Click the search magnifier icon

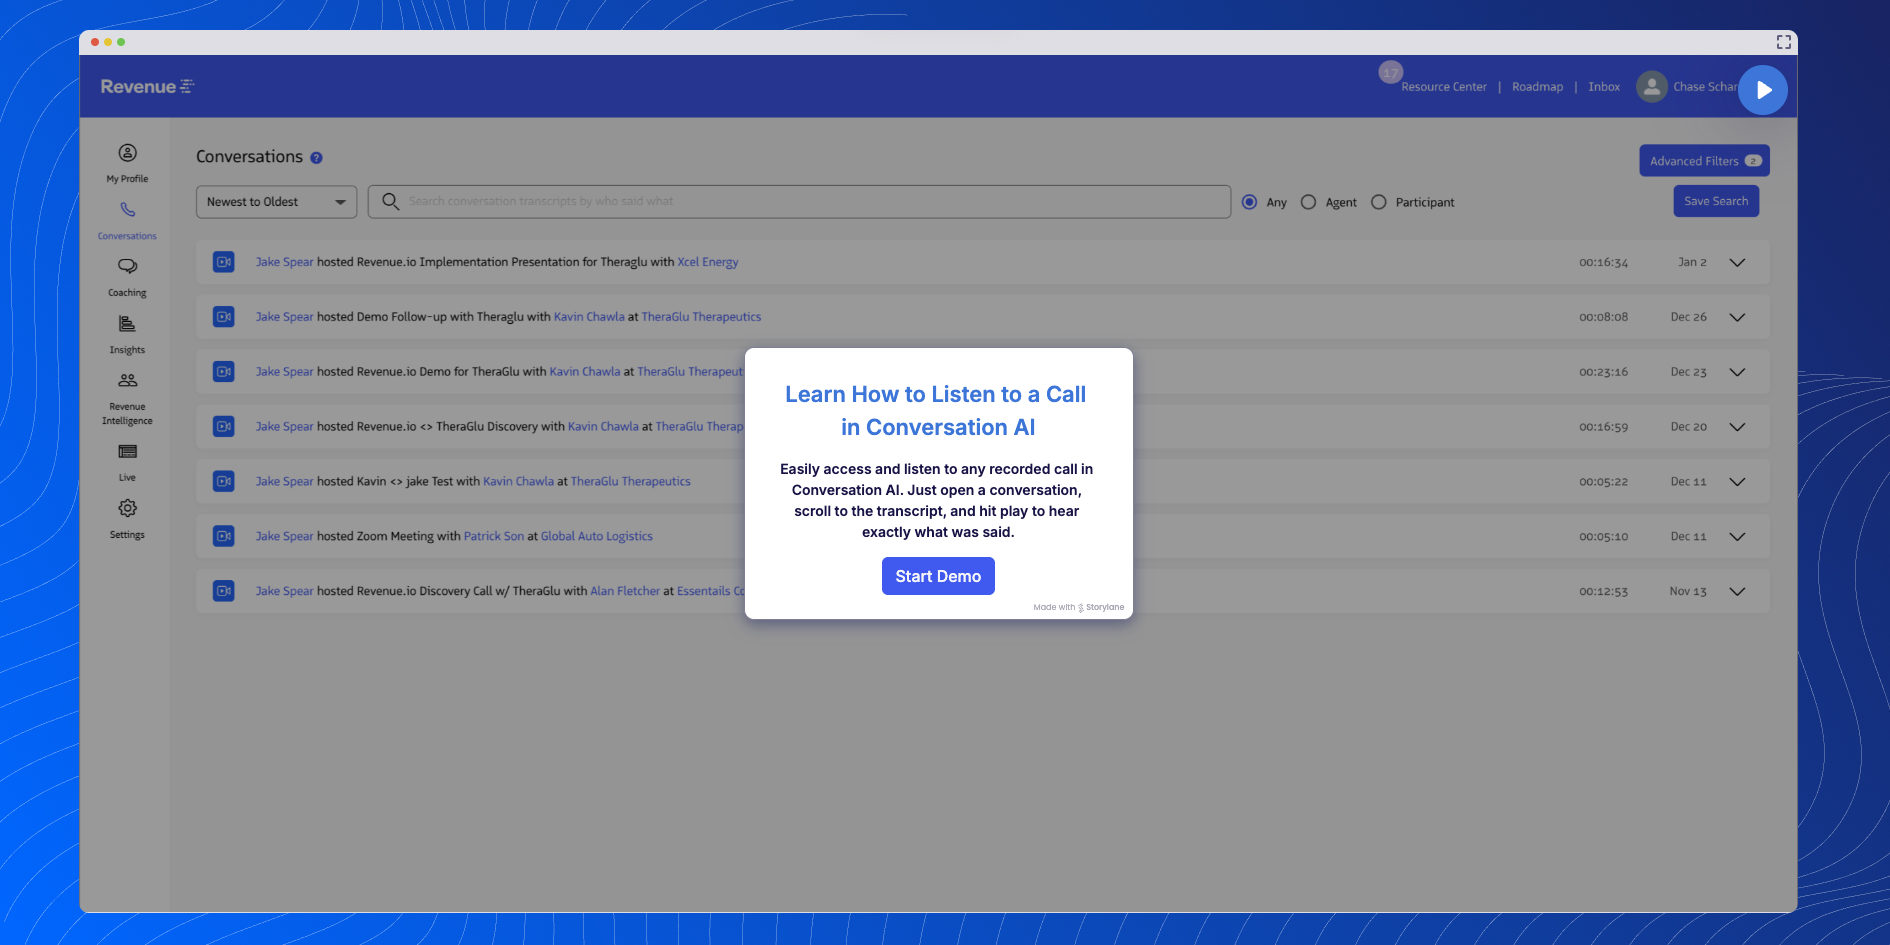[390, 201]
